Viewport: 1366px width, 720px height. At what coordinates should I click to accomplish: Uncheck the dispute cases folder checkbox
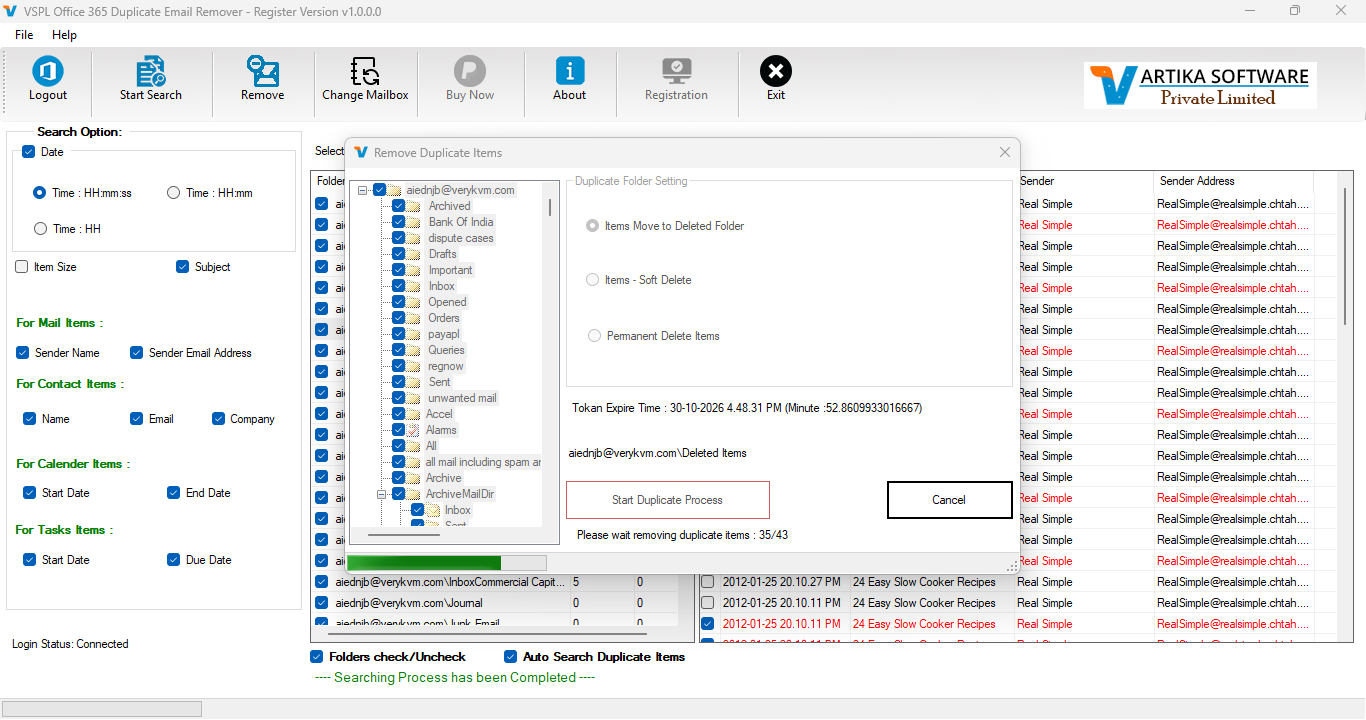[399, 238]
